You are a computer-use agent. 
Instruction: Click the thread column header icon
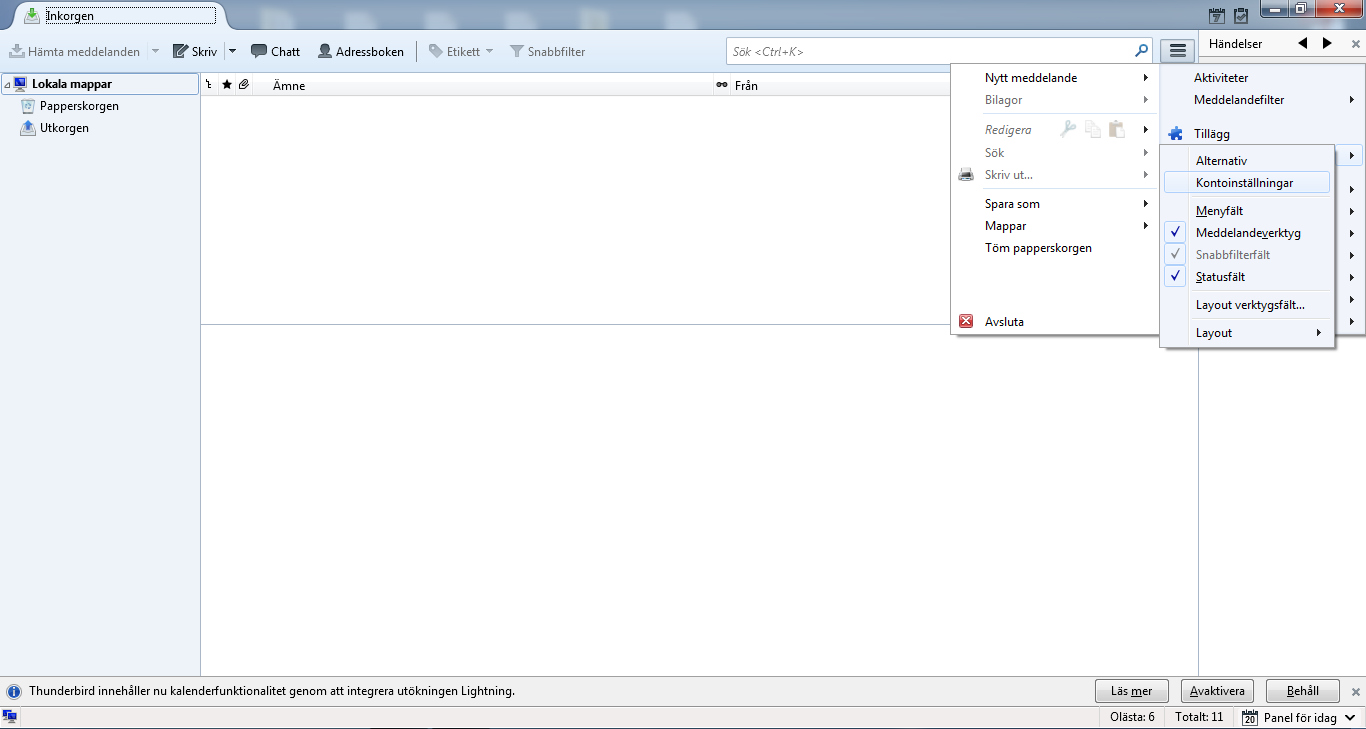click(209, 85)
